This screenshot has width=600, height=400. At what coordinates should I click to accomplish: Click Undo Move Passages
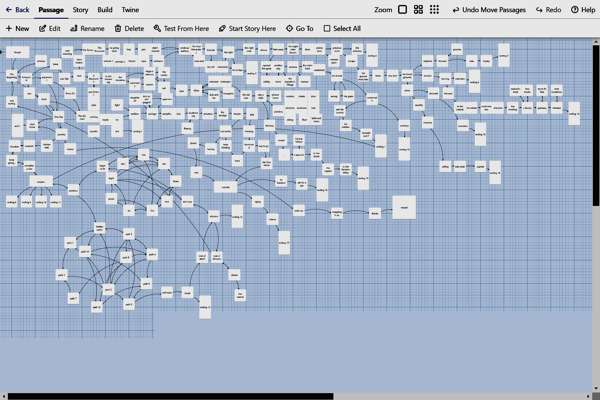click(x=487, y=9)
